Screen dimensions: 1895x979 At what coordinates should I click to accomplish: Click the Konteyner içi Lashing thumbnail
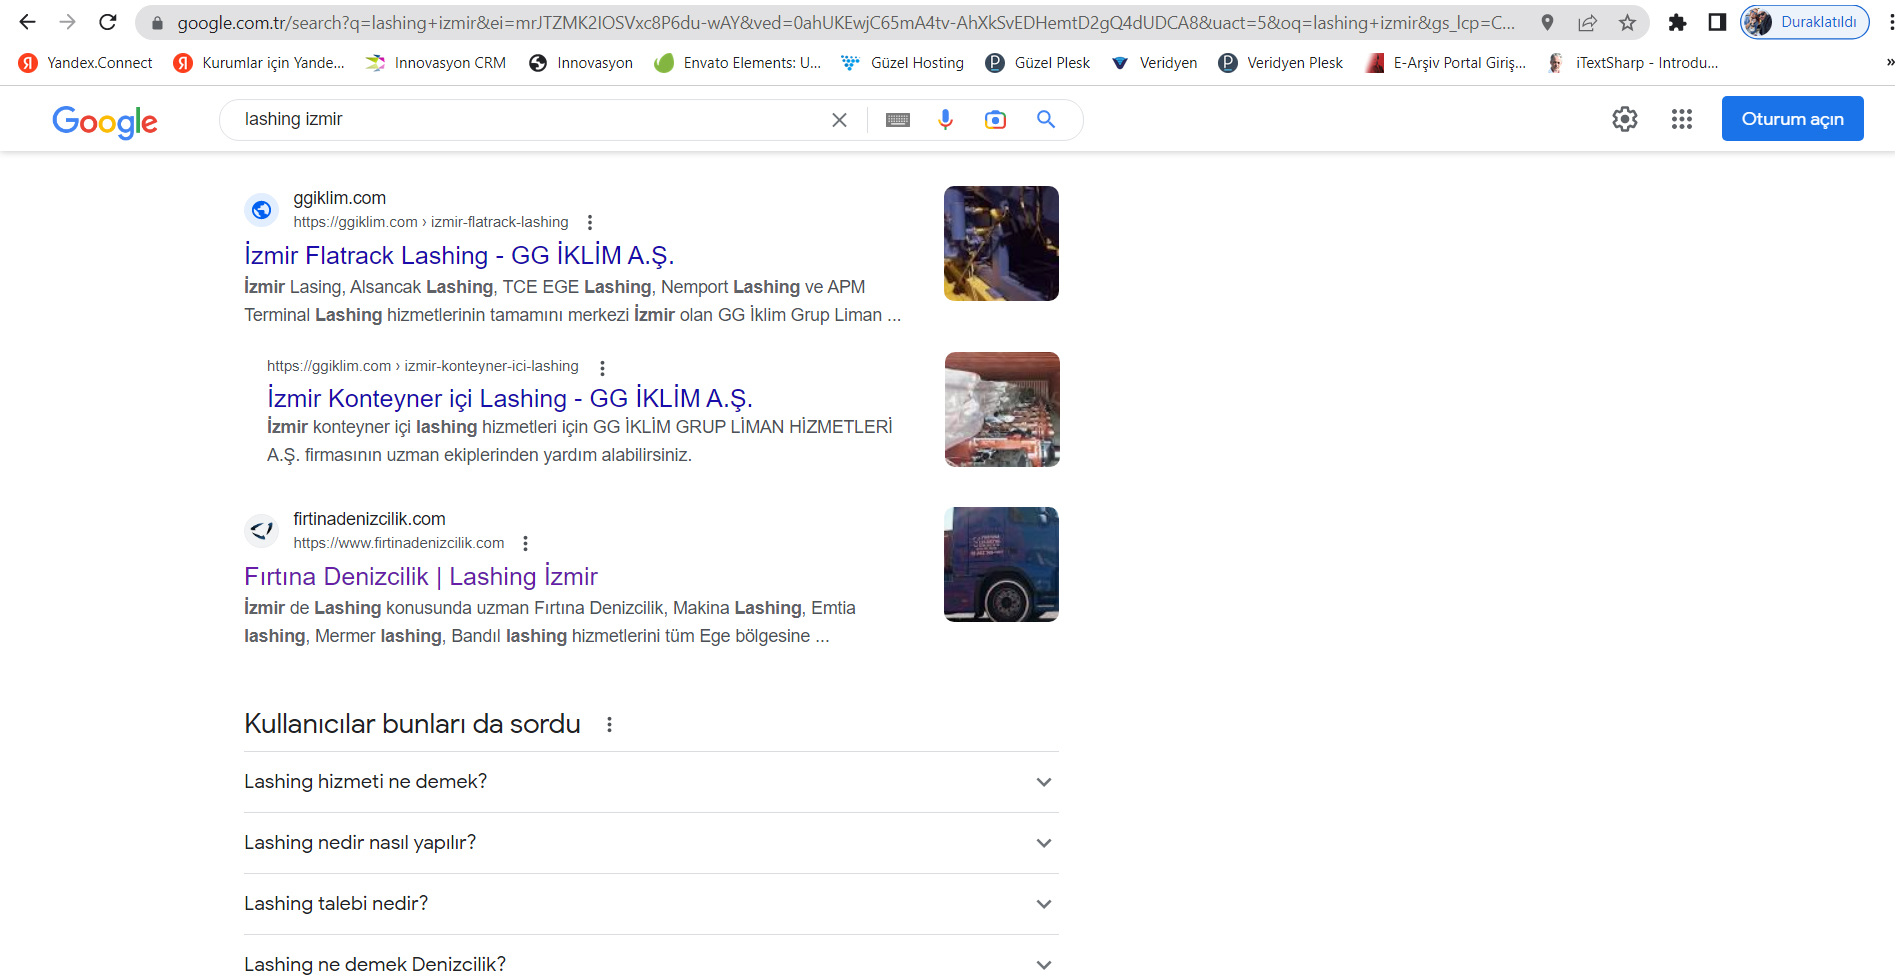[1002, 409]
